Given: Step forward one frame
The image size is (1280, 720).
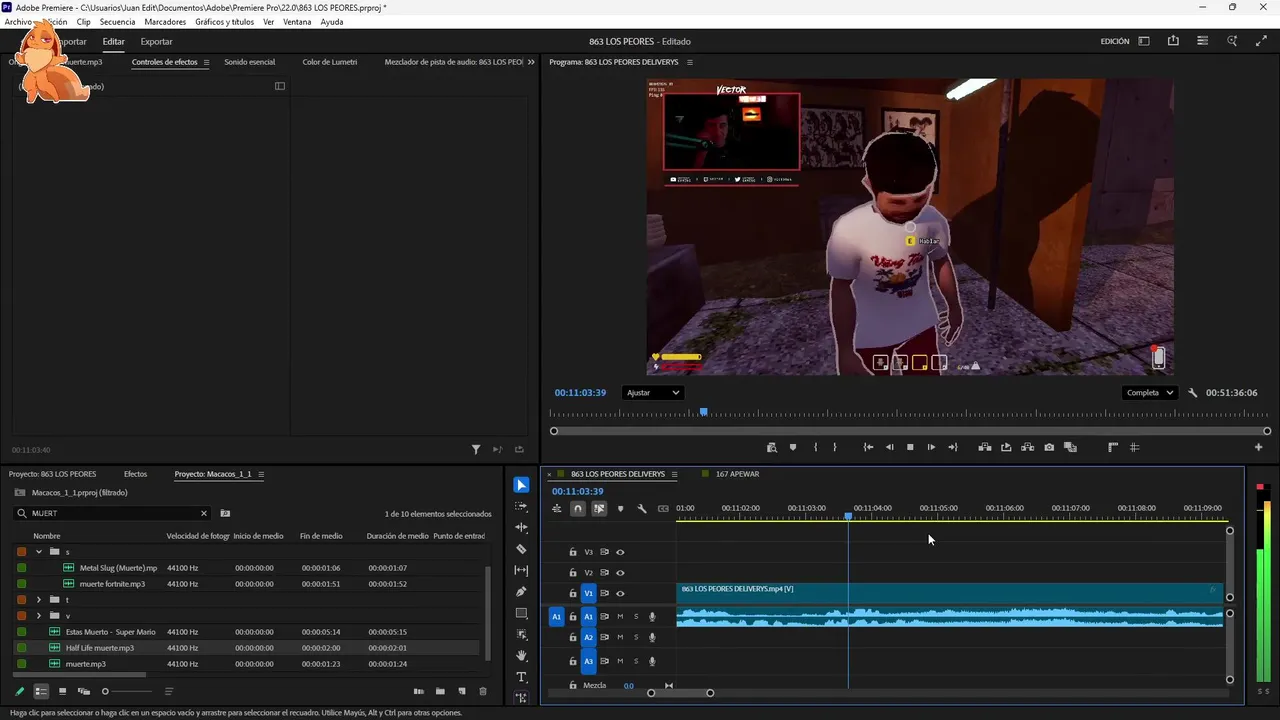Looking at the screenshot, I should click(x=931, y=447).
